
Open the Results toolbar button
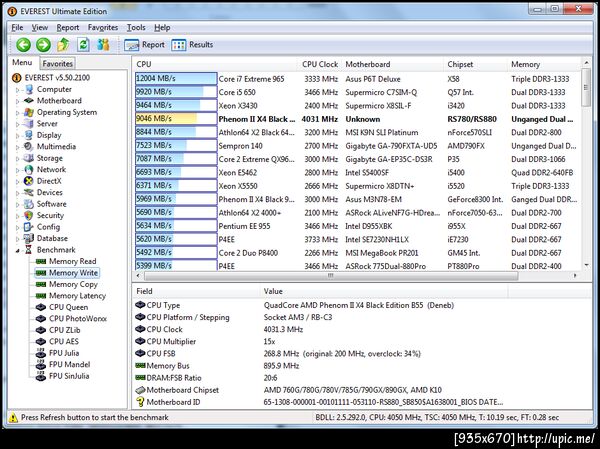[192, 45]
